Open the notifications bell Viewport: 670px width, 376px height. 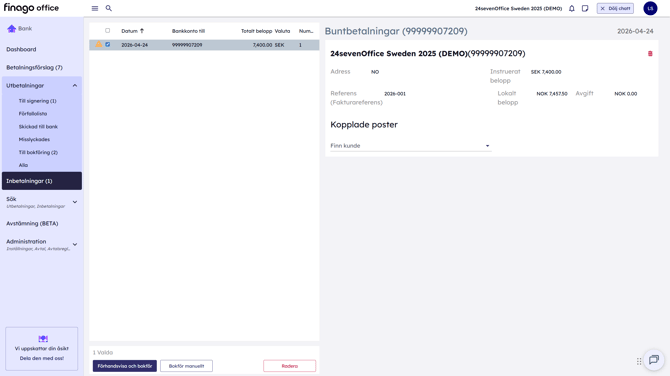572,8
